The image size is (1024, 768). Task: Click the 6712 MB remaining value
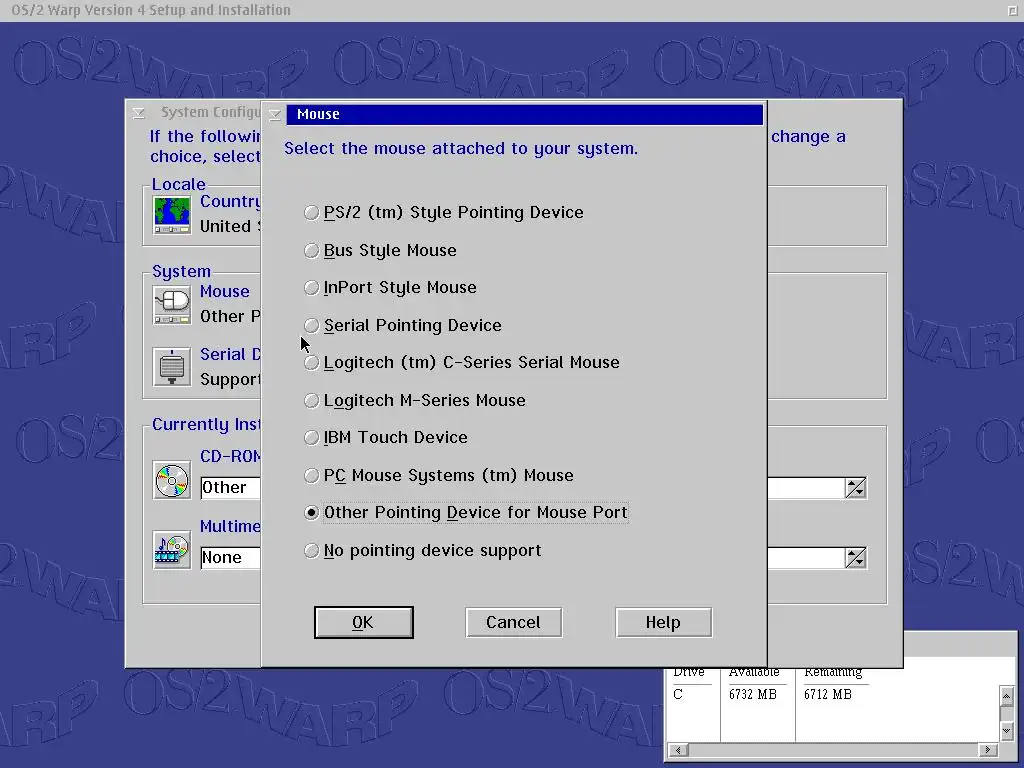[x=828, y=695]
